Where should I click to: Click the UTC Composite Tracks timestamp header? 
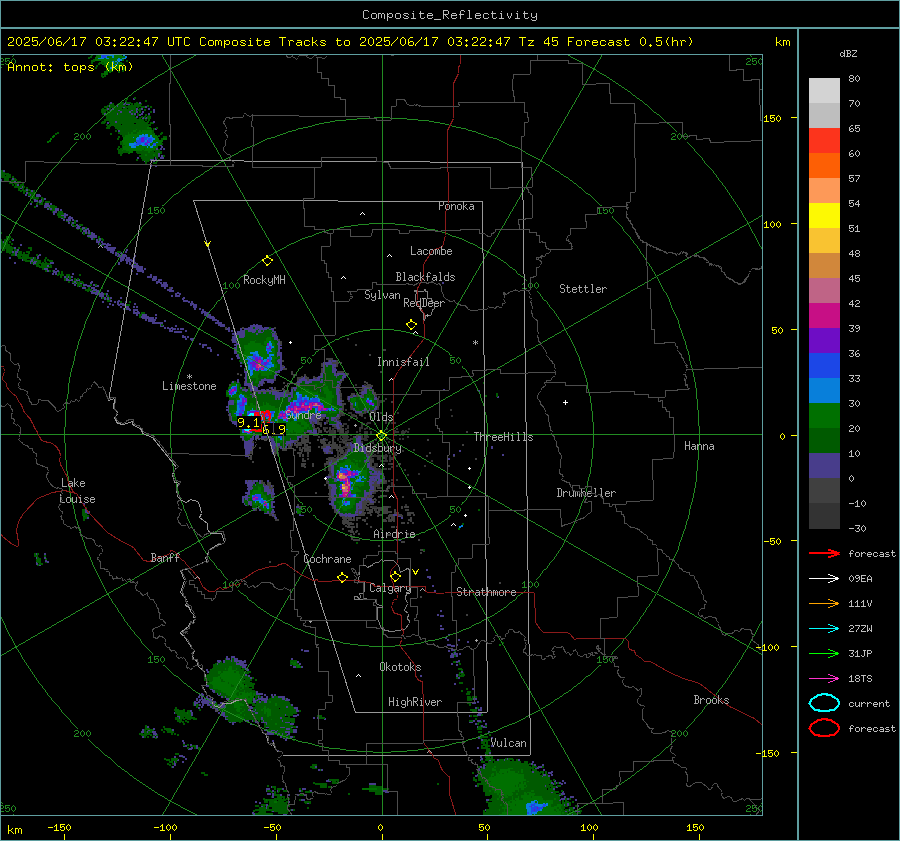[350, 42]
